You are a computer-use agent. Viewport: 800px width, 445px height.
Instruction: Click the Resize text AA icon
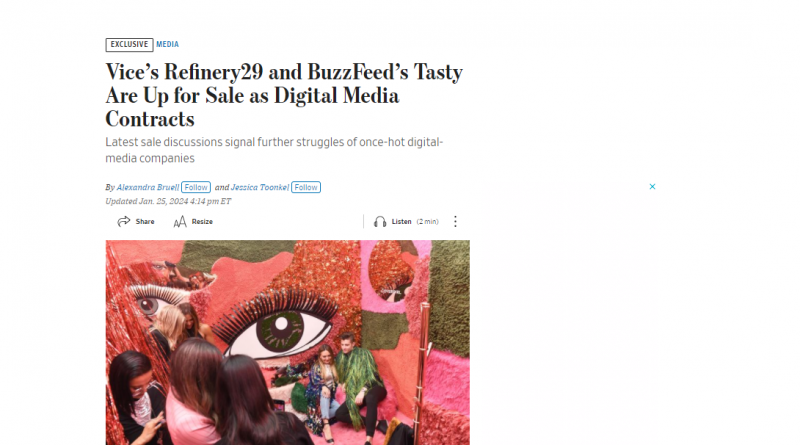[x=180, y=221]
